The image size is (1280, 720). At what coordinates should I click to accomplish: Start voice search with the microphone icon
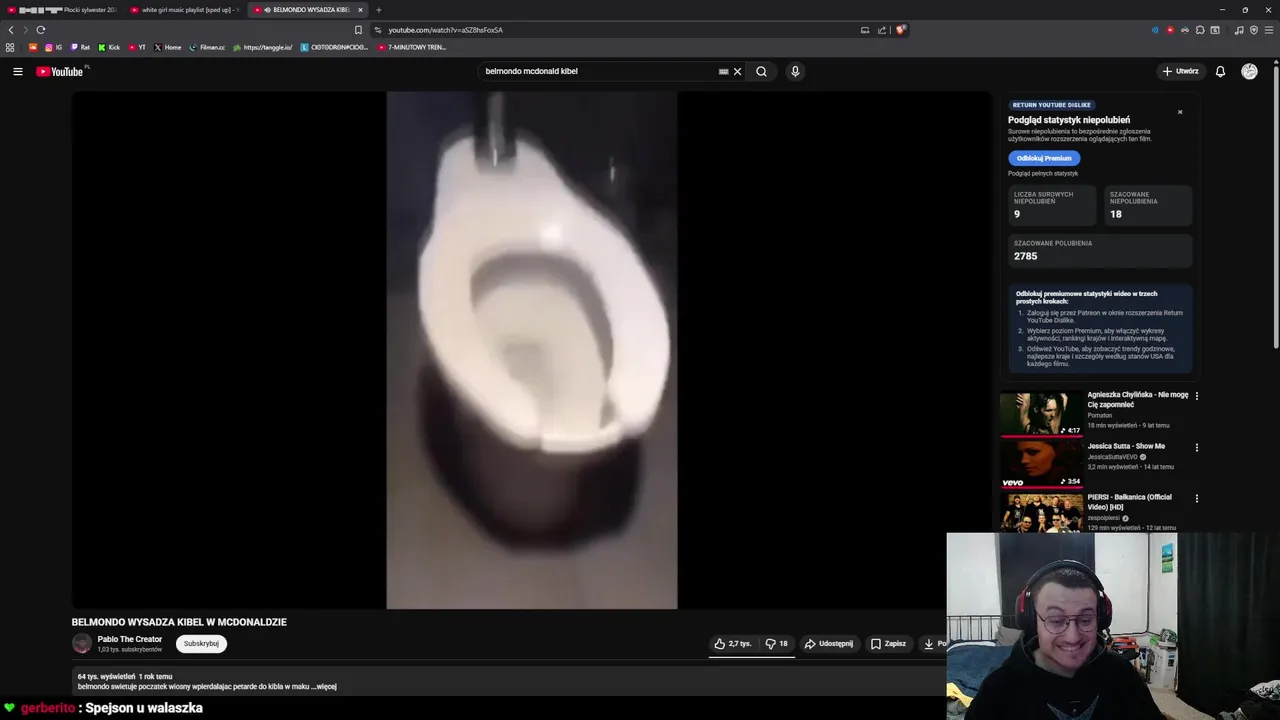pyautogui.click(x=795, y=71)
